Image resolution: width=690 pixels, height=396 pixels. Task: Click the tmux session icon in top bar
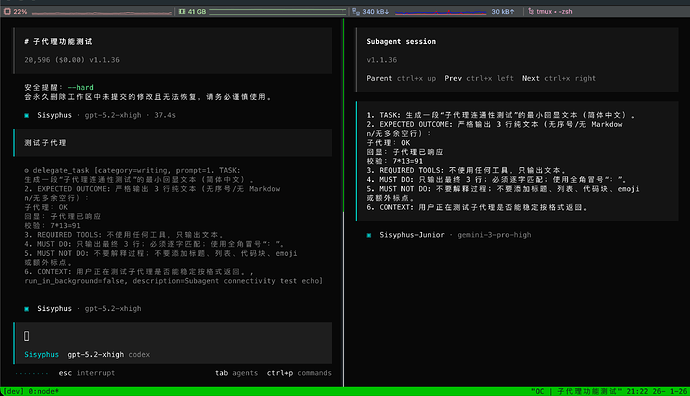531,11
